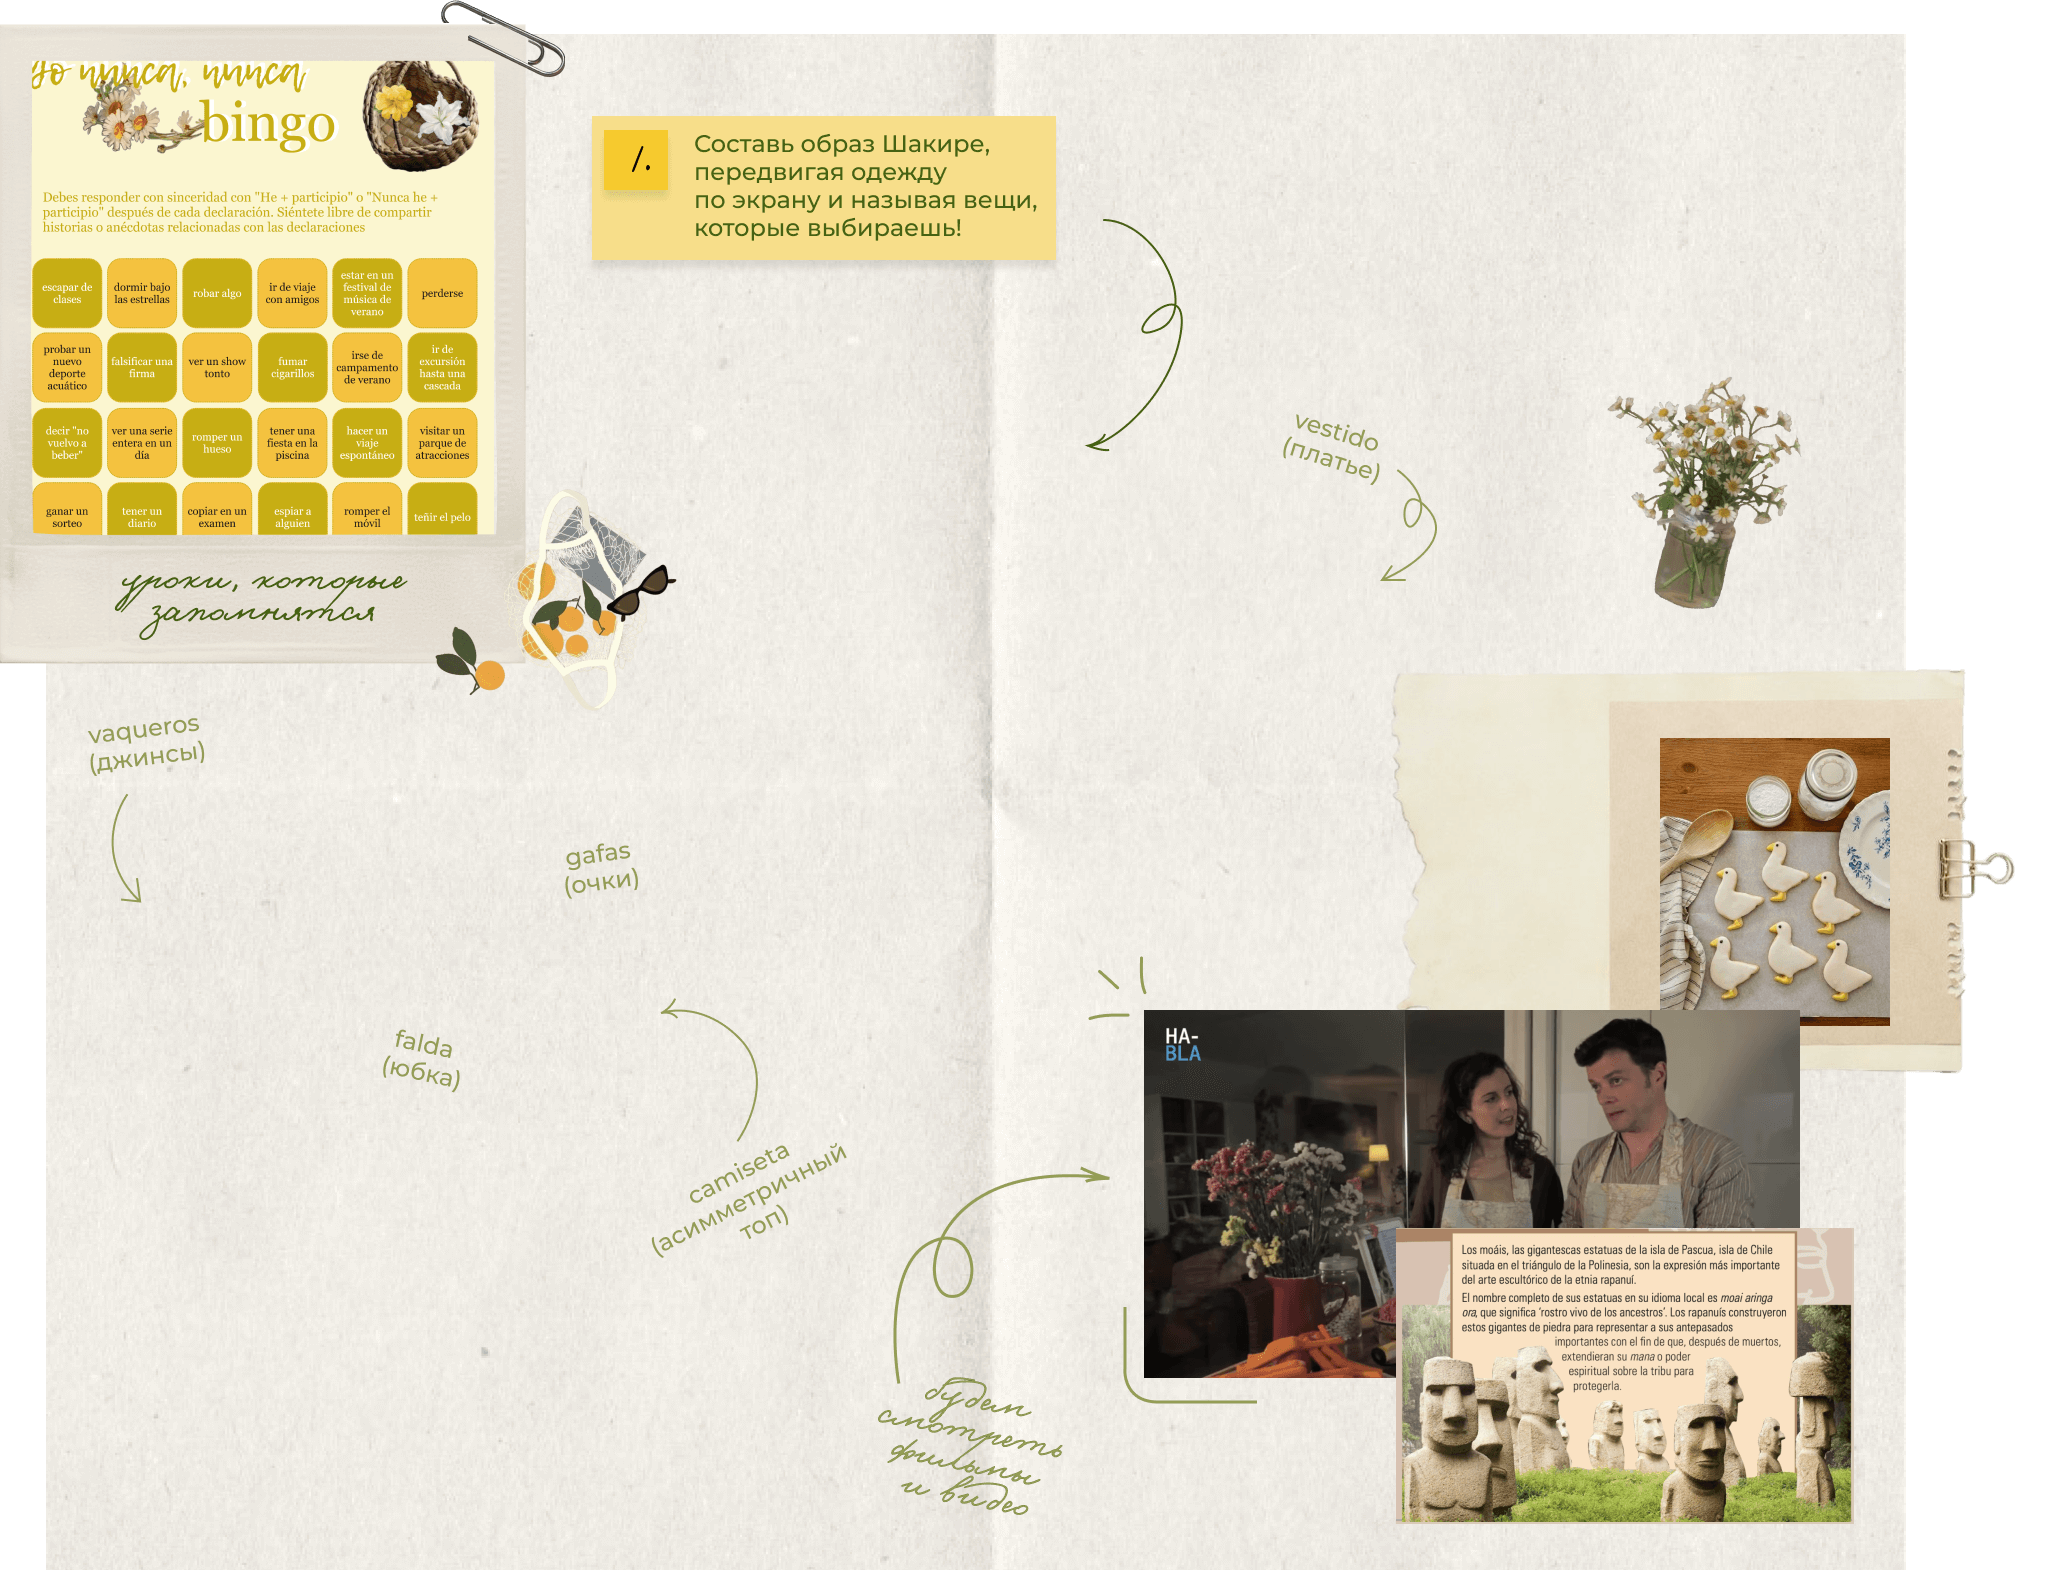Select the Shakira outfit instruction note
Viewport: 2062px width, 1570px height.
pos(824,187)
